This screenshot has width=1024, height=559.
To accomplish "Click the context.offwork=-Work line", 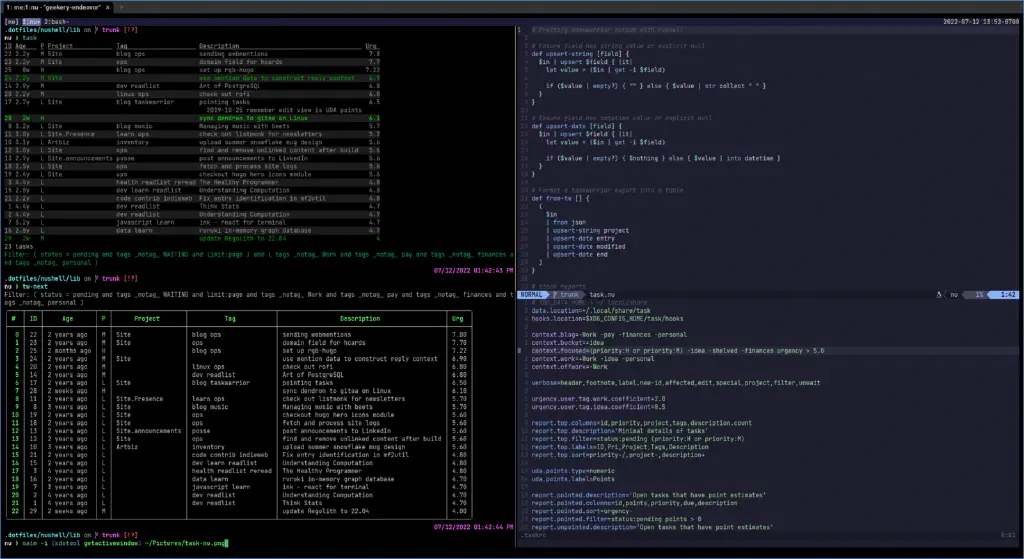I will (569, 367).
